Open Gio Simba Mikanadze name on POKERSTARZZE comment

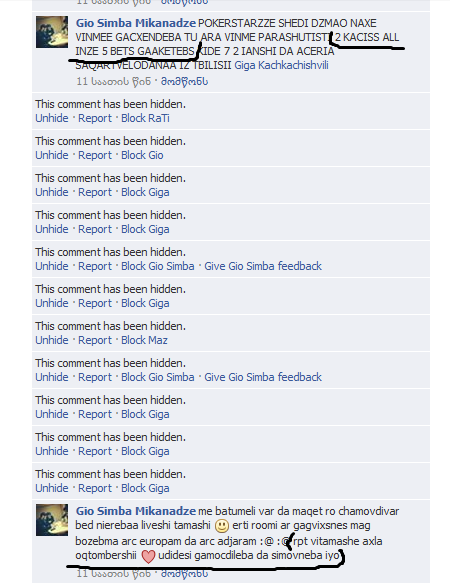pyautogui.click(x=136, y=23)
